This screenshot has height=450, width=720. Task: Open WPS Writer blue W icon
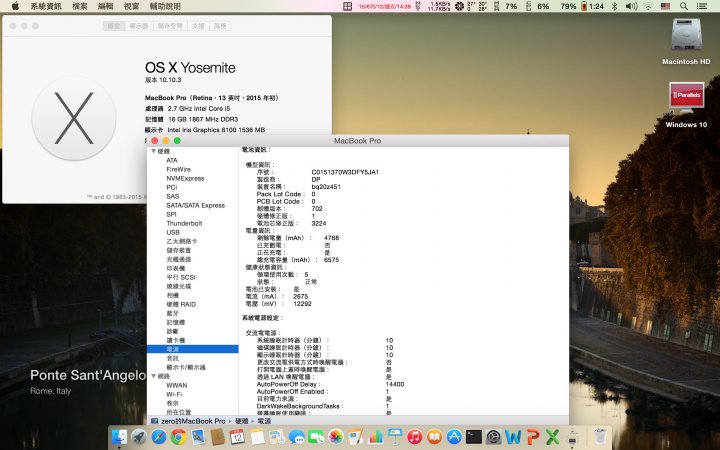(513, 436)
